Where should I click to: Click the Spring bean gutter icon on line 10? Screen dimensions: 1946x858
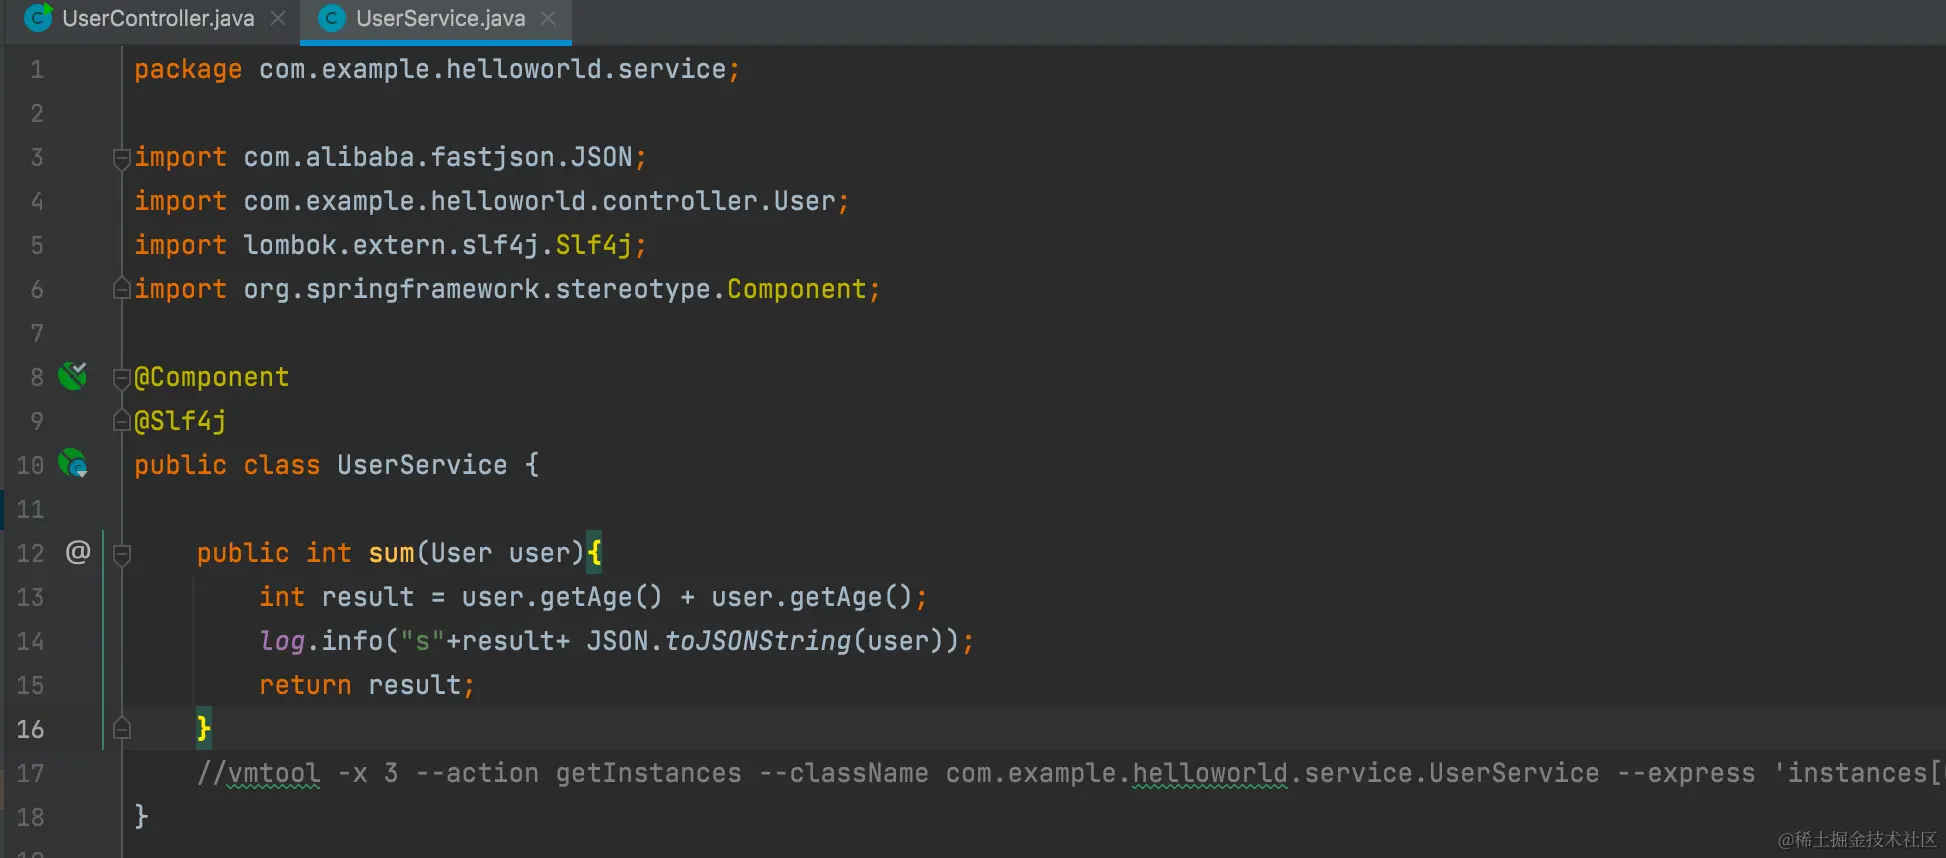point(73,464)
